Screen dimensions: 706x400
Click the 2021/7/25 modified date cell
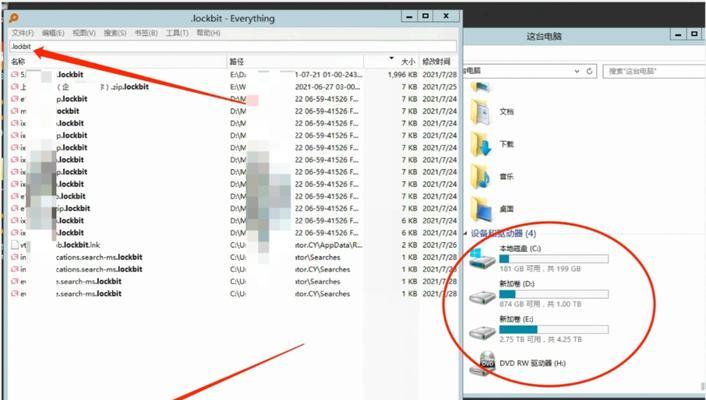pos(439,86)
